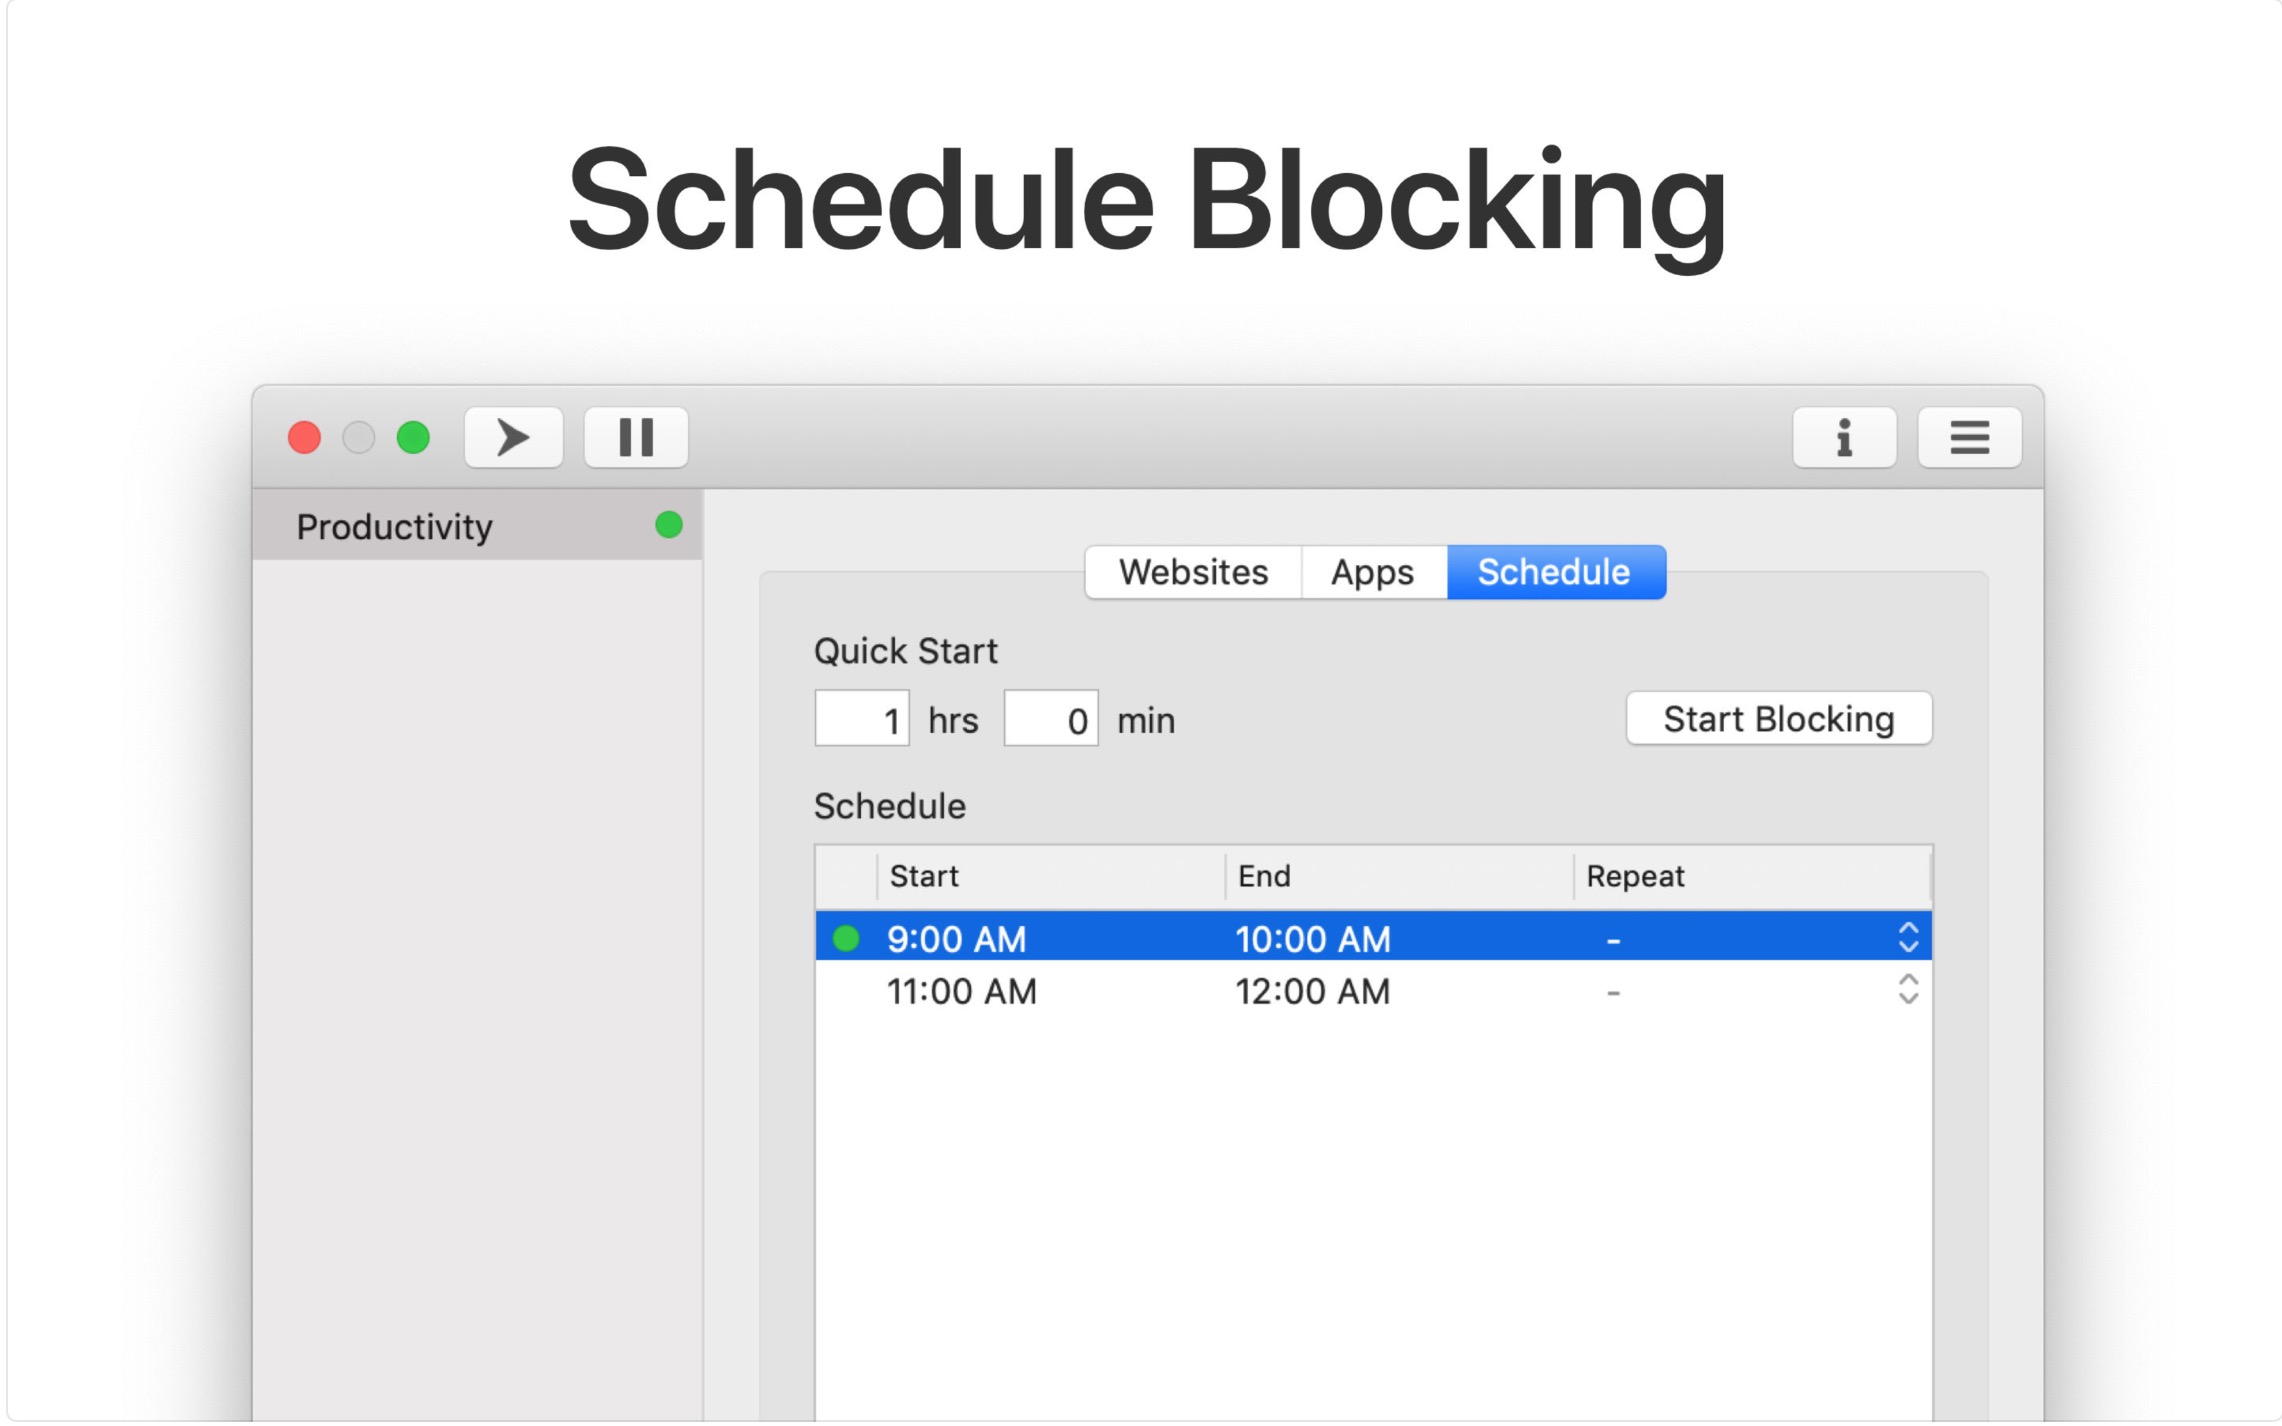
Task: Click the green zoom window button
Action: 413,437
